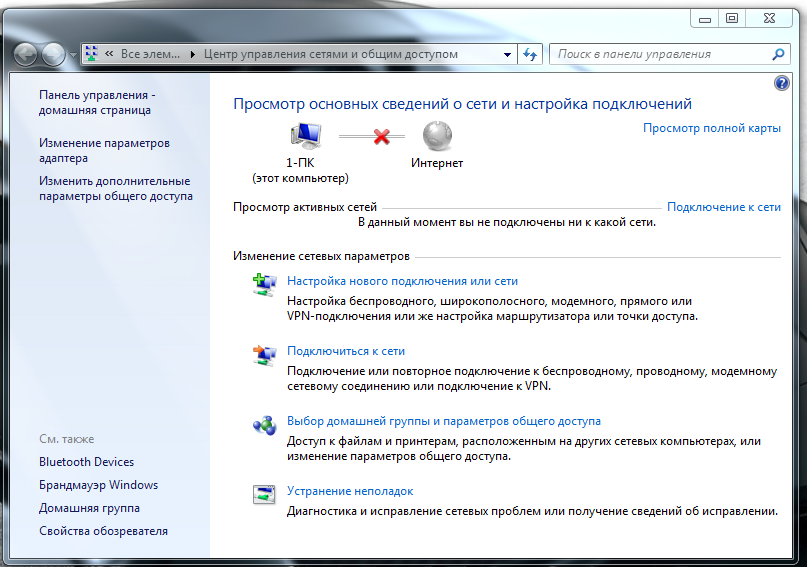The height and width of the screenshot is (567, 807).
Task: Click the troubleshooting icon
Action: [x=264, y=494]
